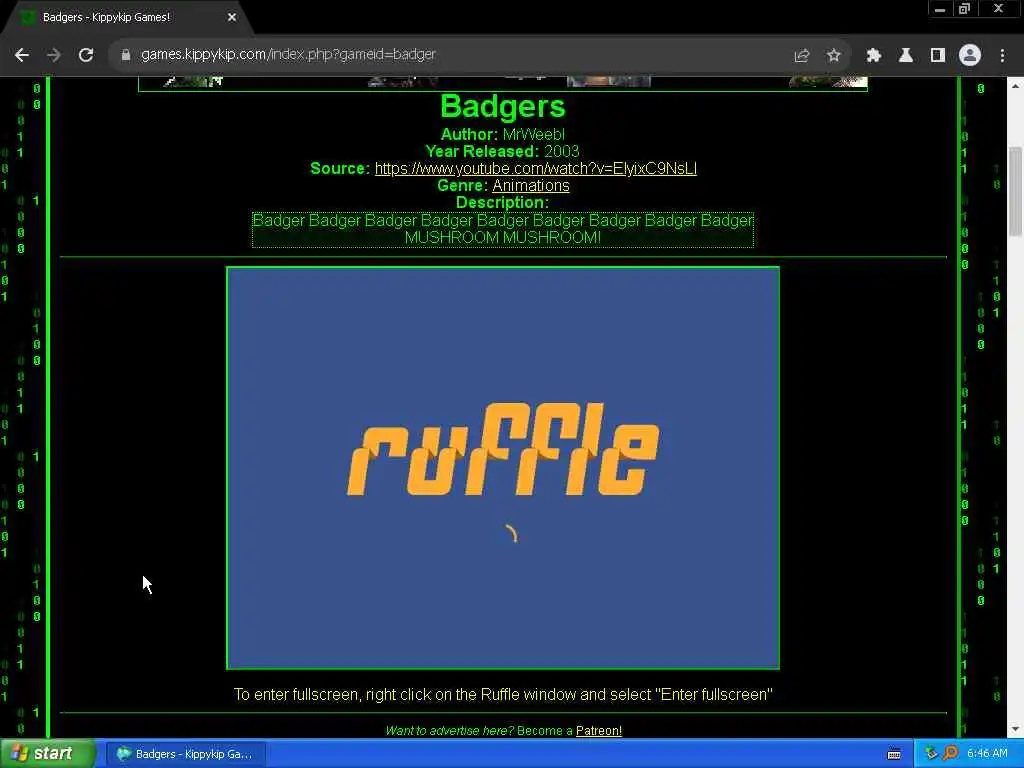Image resolution: width=1024 pixels, height=768 pixels.
Task: Click the browser forward arrow
Action: click(54, 55)
